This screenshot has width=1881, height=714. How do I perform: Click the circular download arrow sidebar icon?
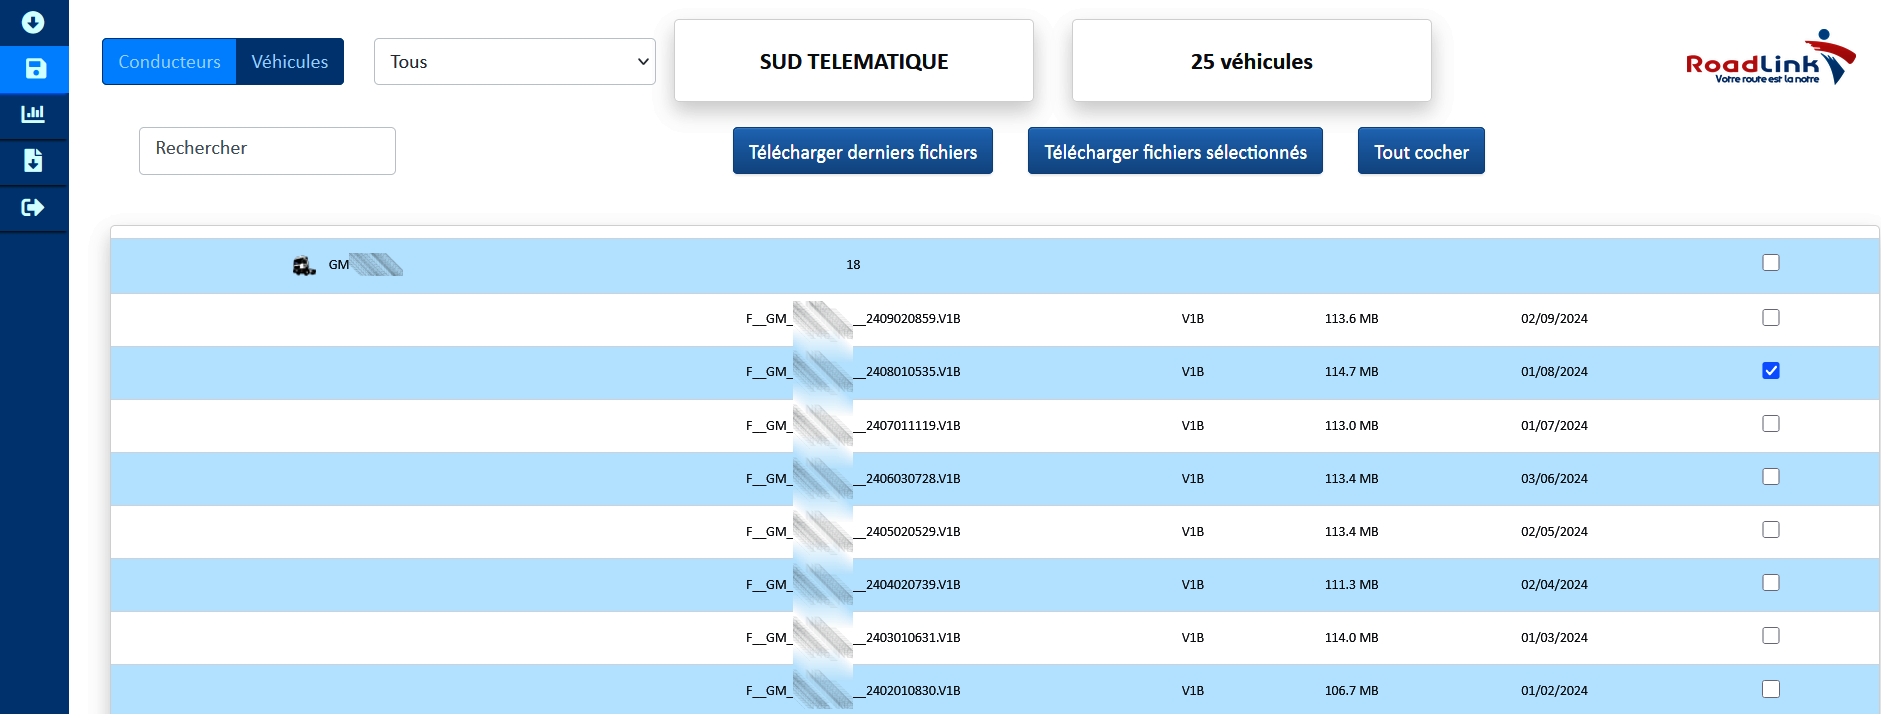click(33, 22)
